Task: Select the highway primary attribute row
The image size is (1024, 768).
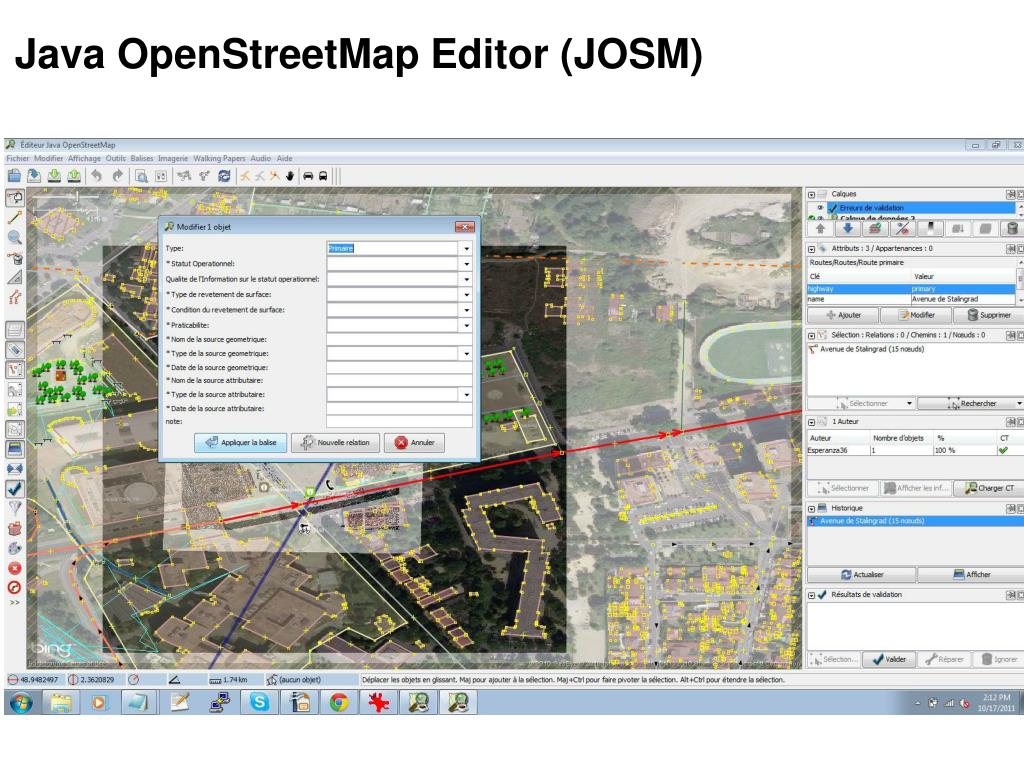Action: tap(911, 289)
